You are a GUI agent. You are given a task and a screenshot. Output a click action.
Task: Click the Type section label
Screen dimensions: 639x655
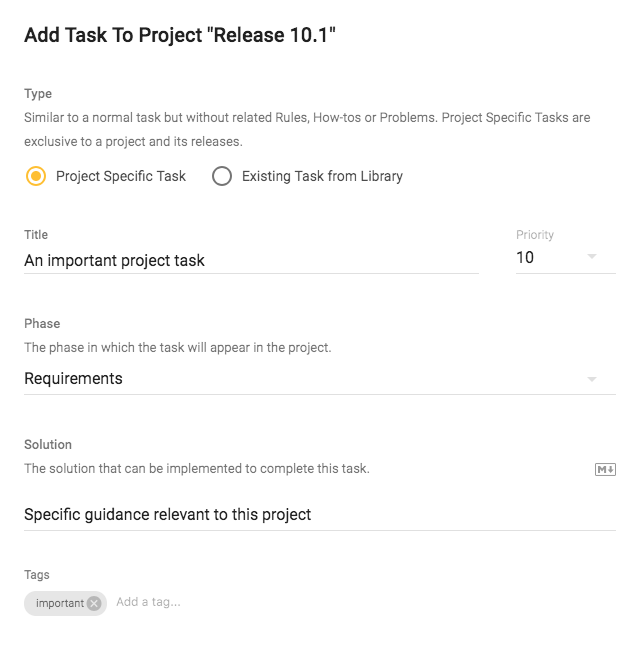click(38, 94)
